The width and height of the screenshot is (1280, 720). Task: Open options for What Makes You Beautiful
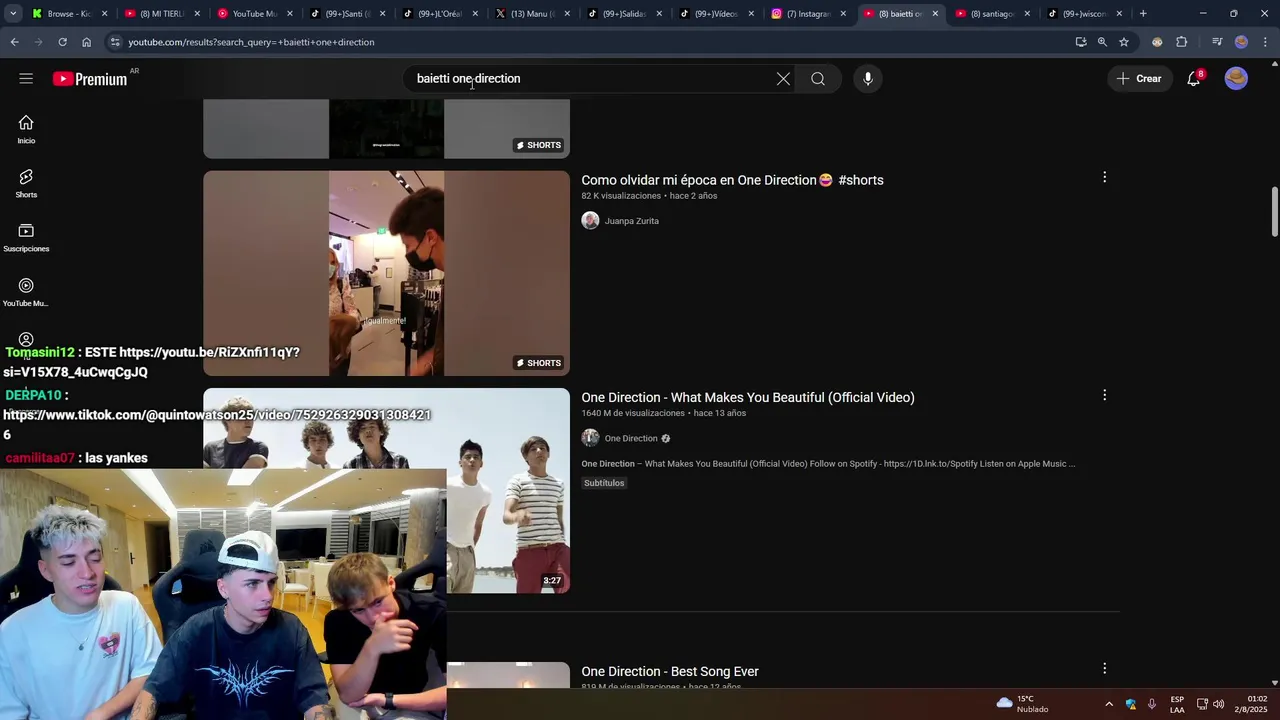tap(1104, 395)
